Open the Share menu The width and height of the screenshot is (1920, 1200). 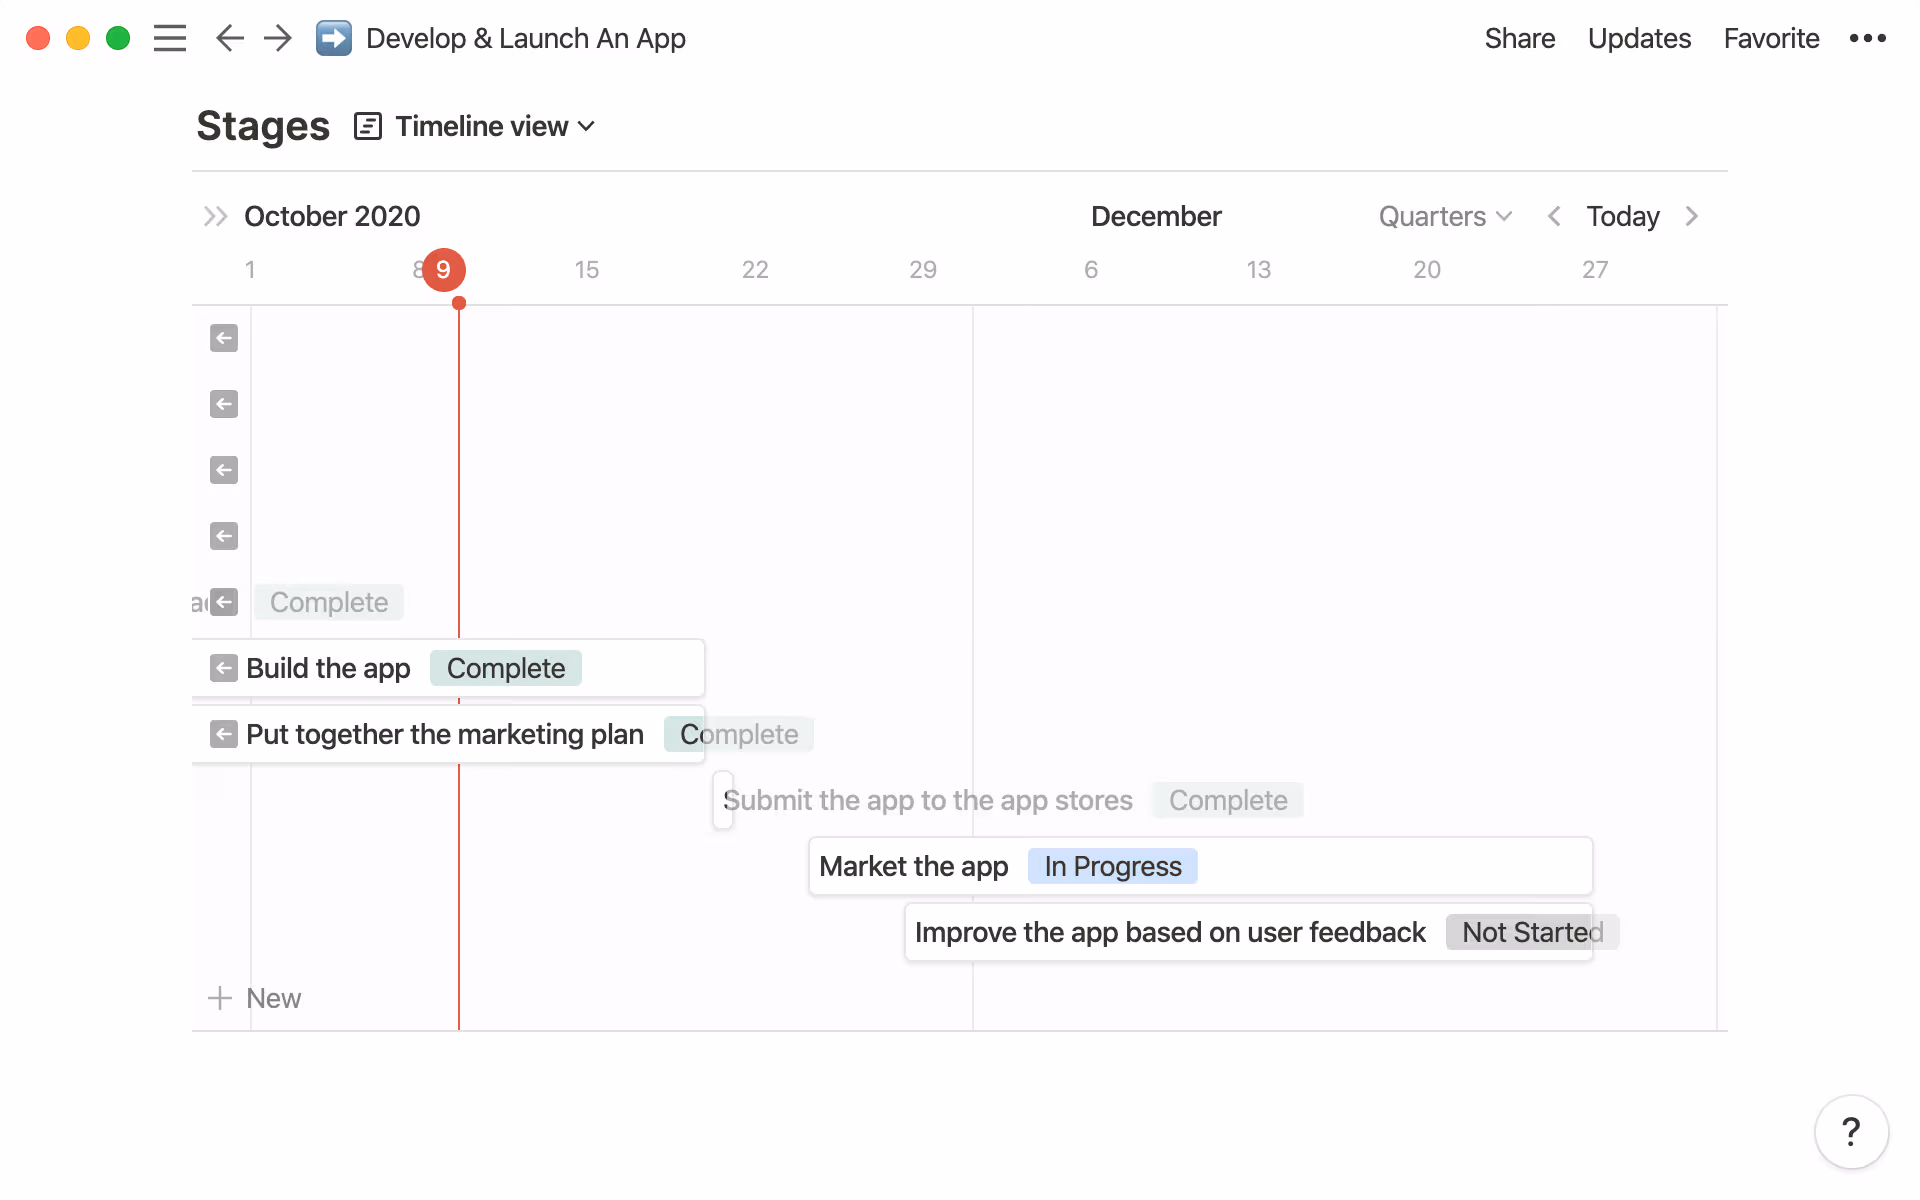1519,38
